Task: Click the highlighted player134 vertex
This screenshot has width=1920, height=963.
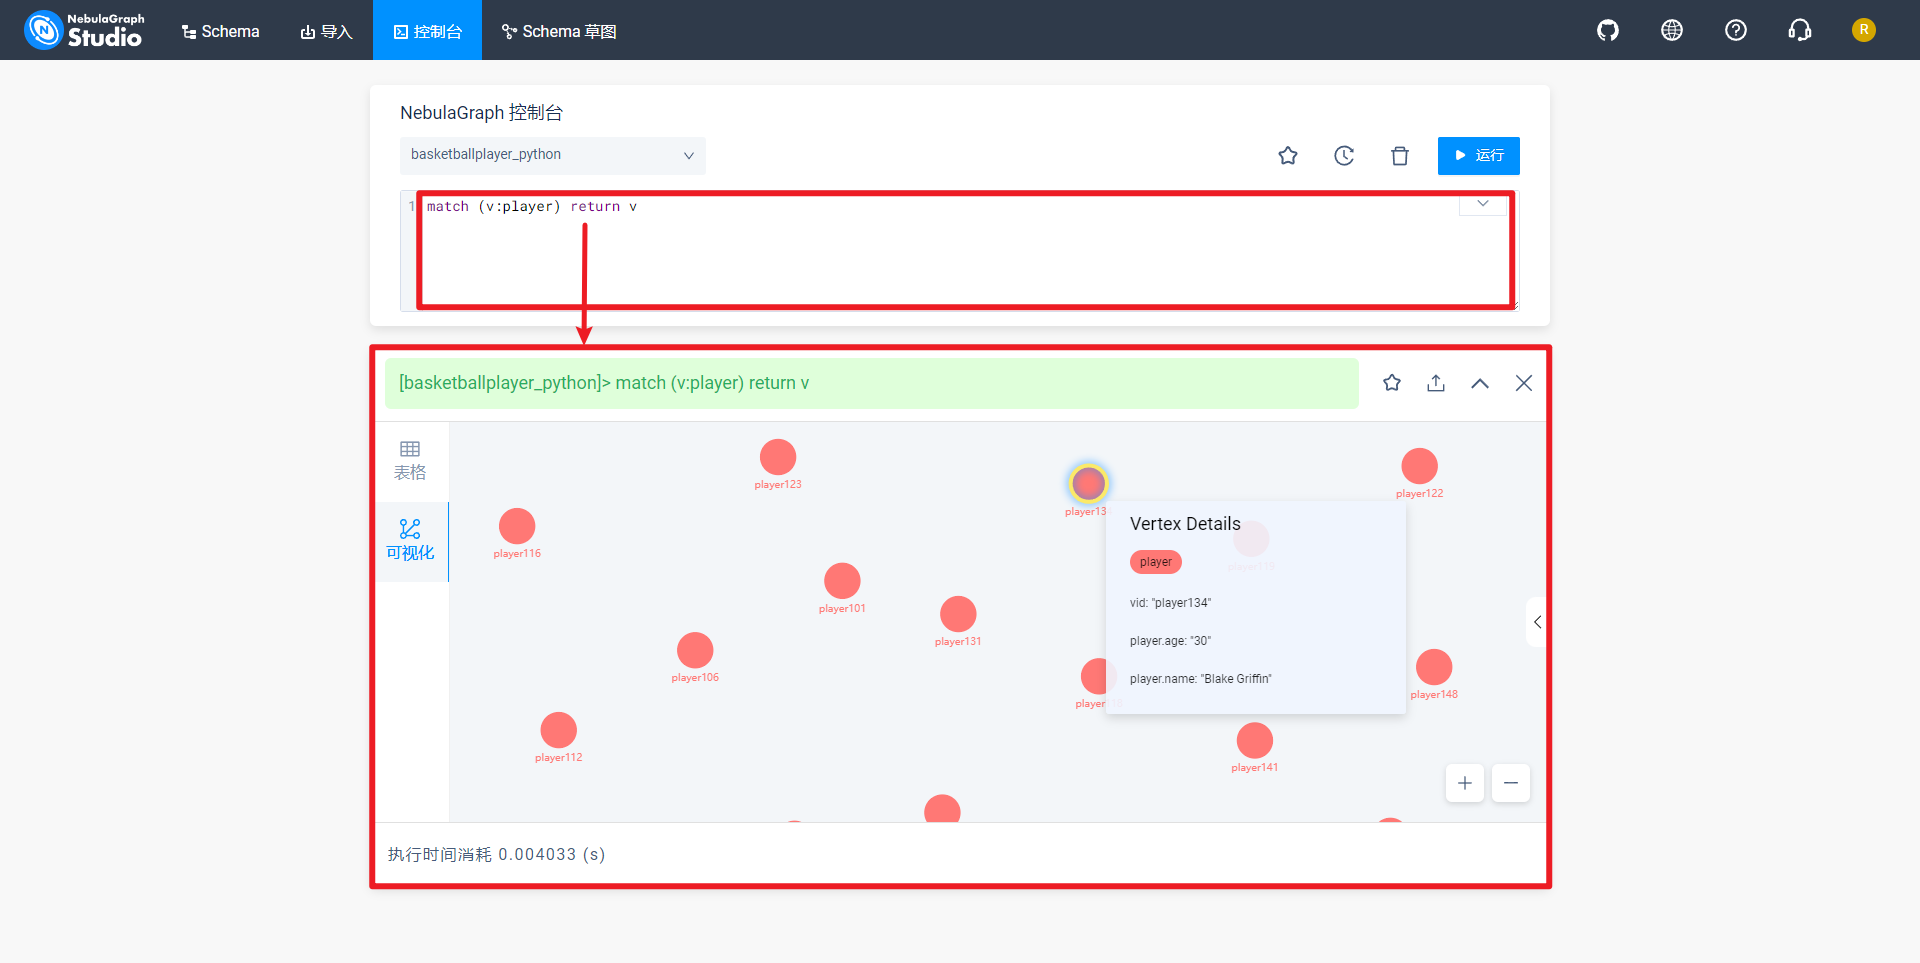Action: (1088, 483)
